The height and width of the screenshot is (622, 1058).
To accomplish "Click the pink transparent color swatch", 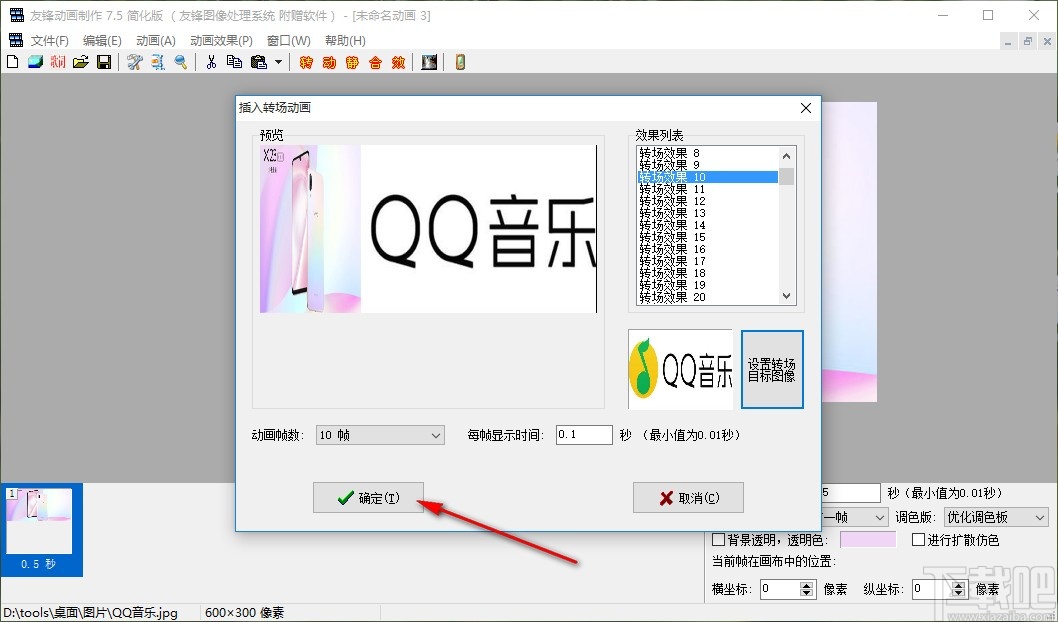I will 868,540.
